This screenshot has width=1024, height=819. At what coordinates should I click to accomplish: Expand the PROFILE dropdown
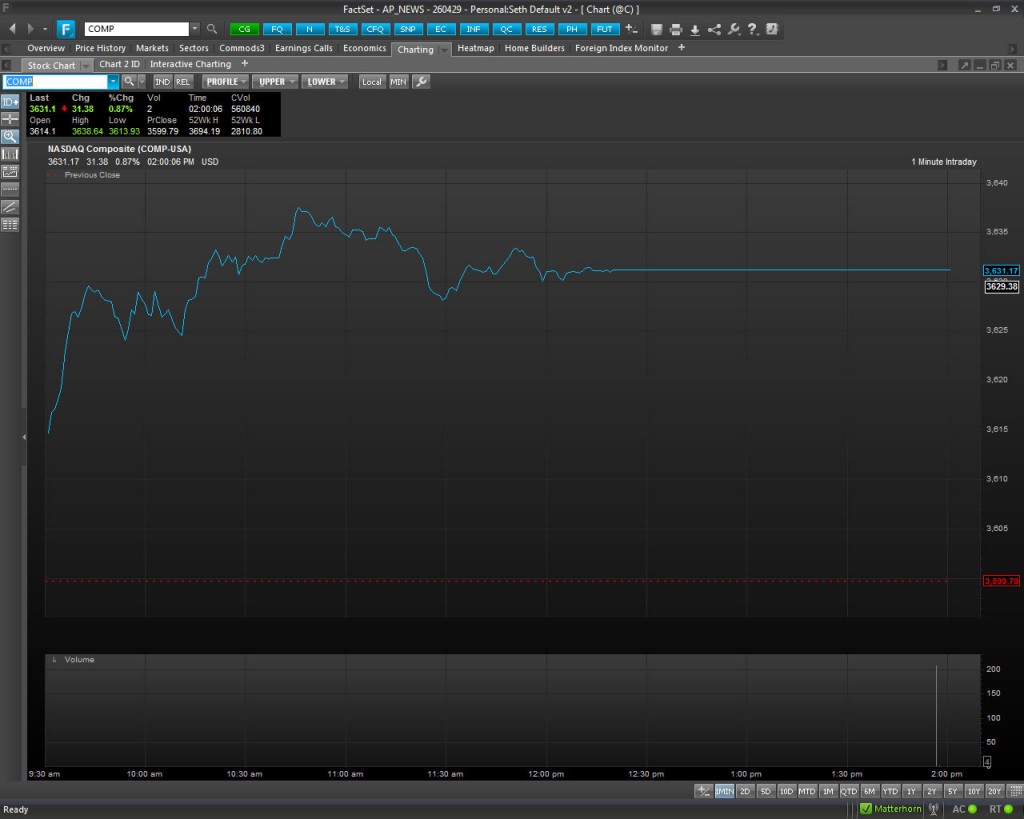[226, 81]
